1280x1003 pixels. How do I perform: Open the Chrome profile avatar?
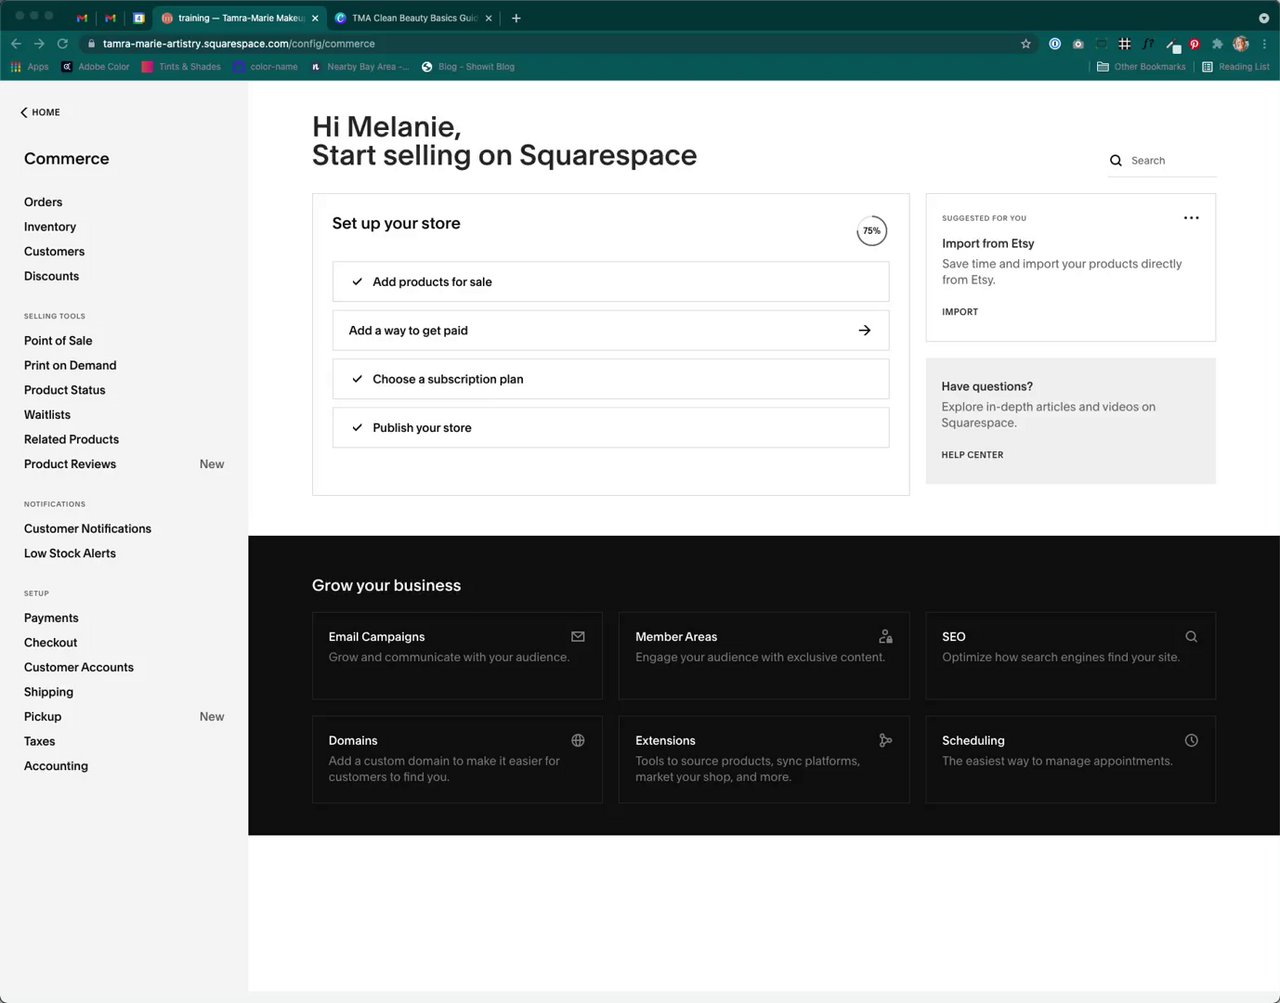tap(1241, 44)
